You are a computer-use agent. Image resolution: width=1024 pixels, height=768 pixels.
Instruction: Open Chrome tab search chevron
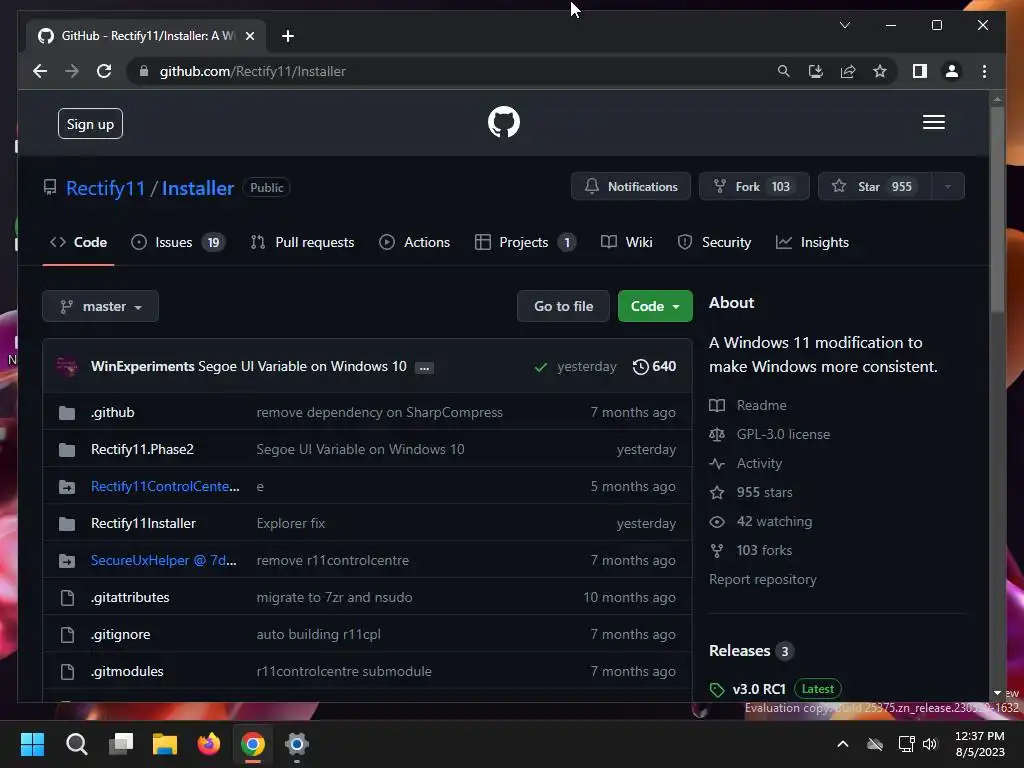pyautogui.click(x=844, y=25)
